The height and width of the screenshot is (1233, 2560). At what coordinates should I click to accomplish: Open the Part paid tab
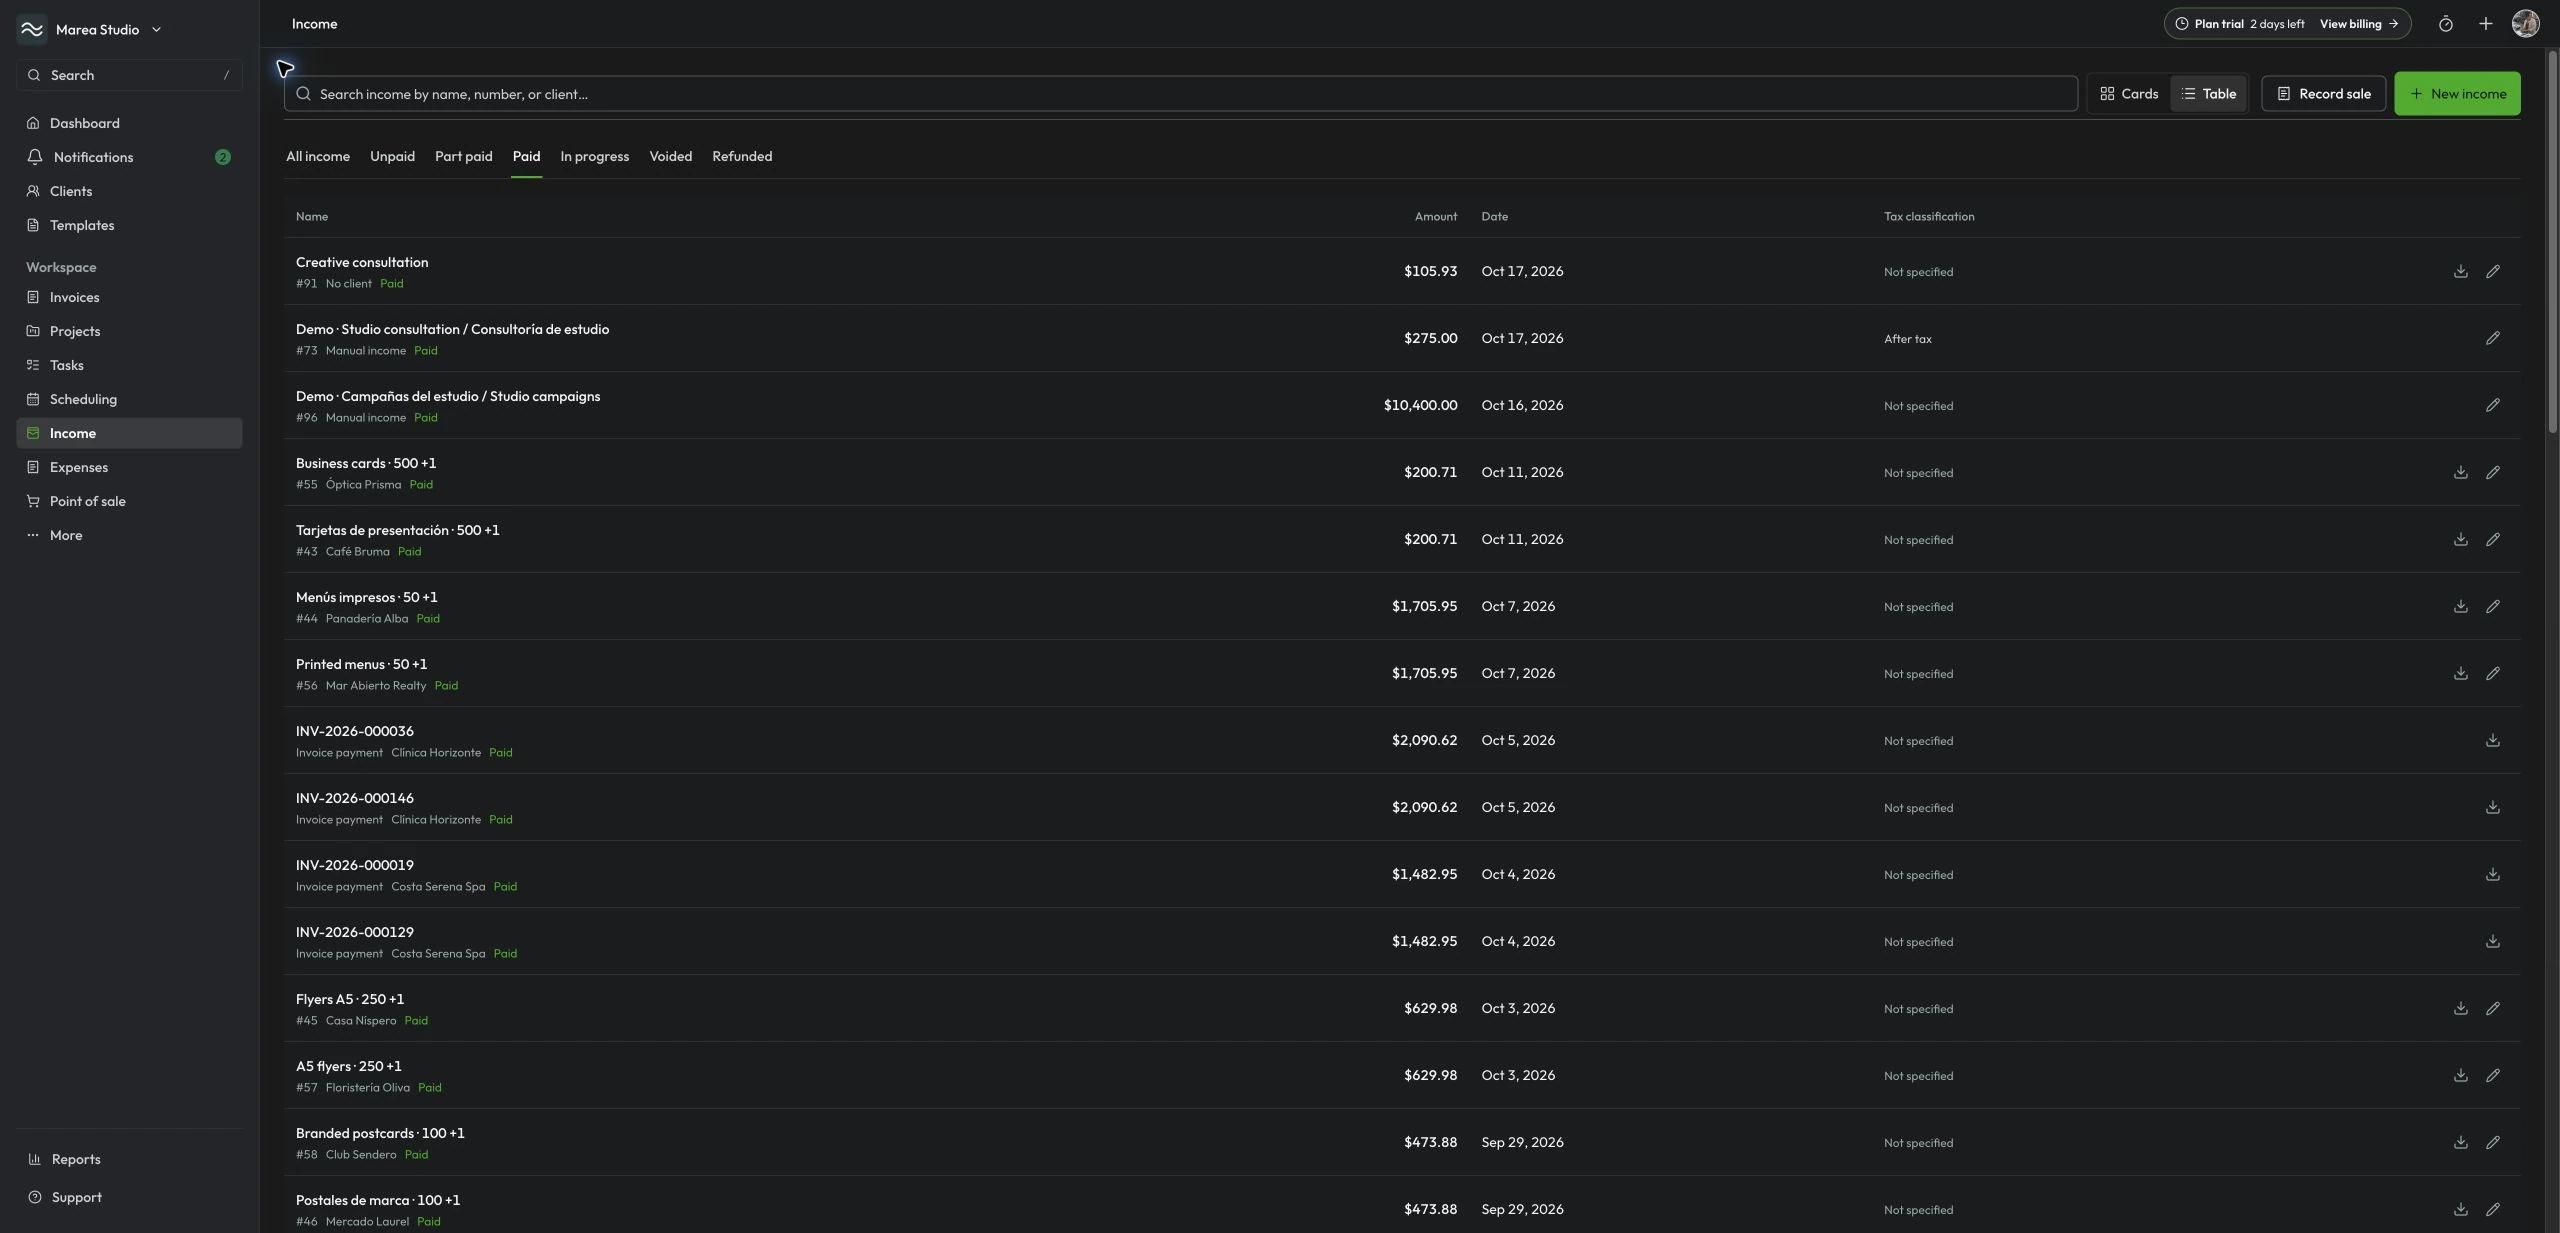pyautogui.click(x=463, y=157)
